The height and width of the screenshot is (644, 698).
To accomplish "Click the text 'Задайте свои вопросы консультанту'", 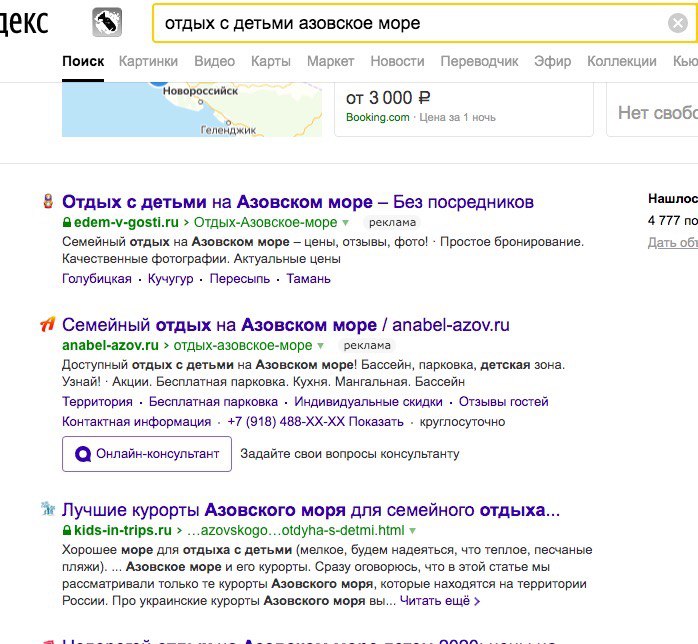I will (x=349, y=454).
